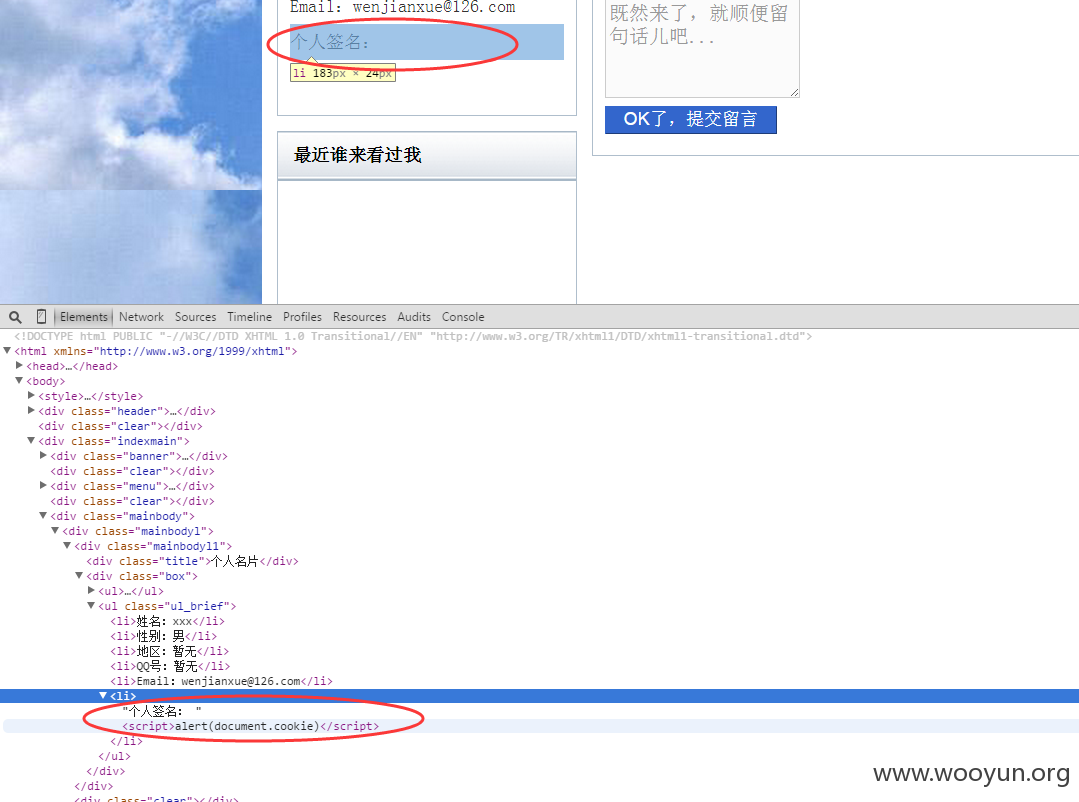Open the Audits tab
This screenshot has width=1079, height=802.
pyautogui.click(x=414, y=317)
